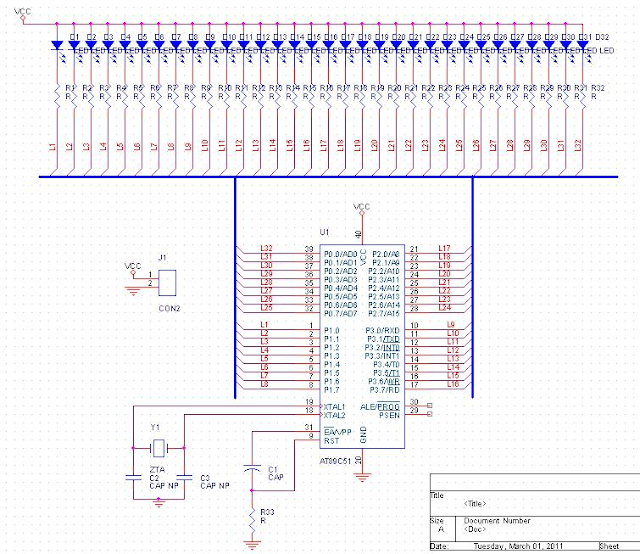Select the left vertical blue bus segment
The image size is (640, 554).
tap(235, 287)
